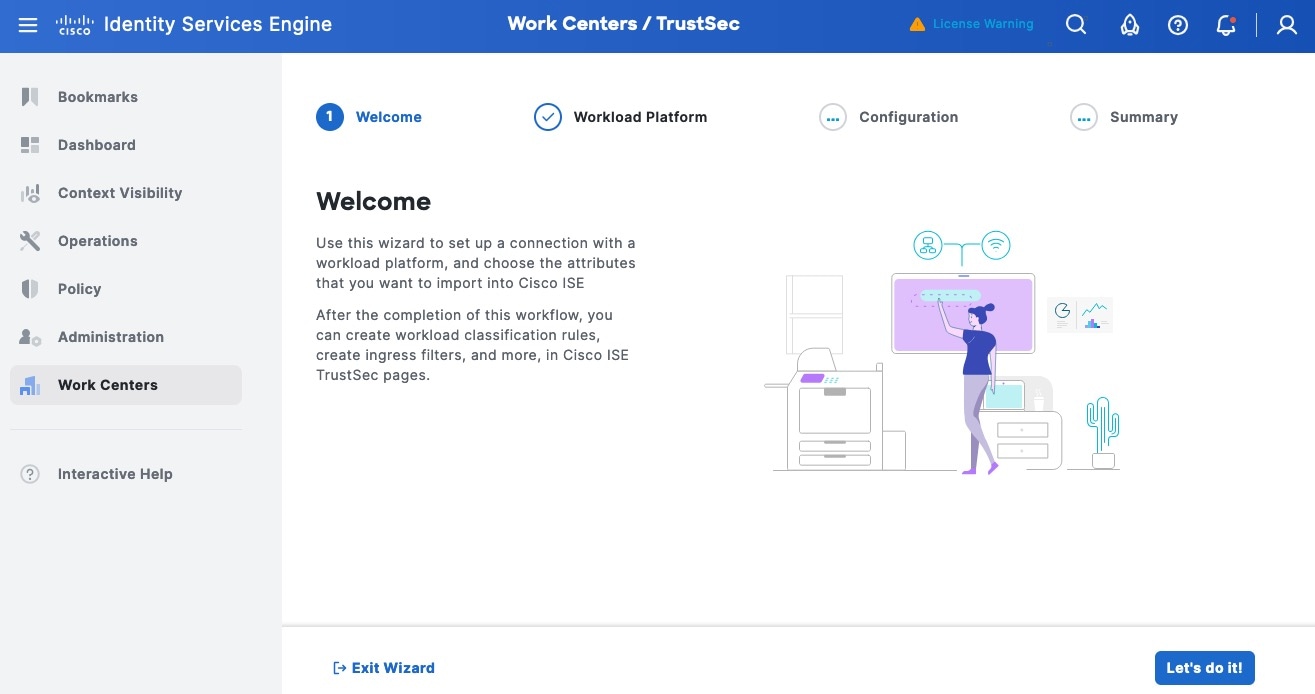Select Work Centers menu item
Screen dimensions: 1315x694
(126, 385)
